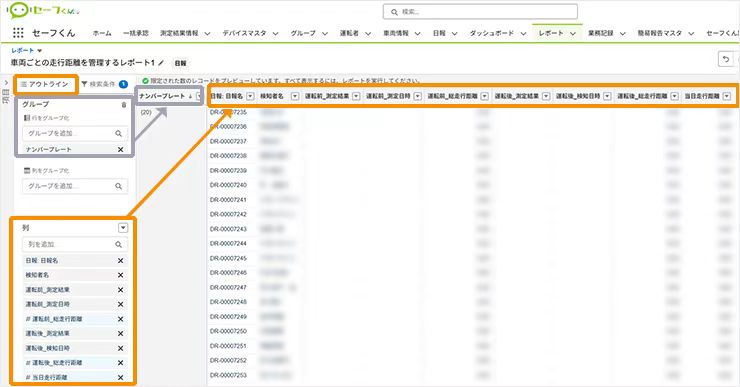The image size is (740, 387).
Task: Expand the デバイスマスタ nav chevron
Action: [275, 34]
